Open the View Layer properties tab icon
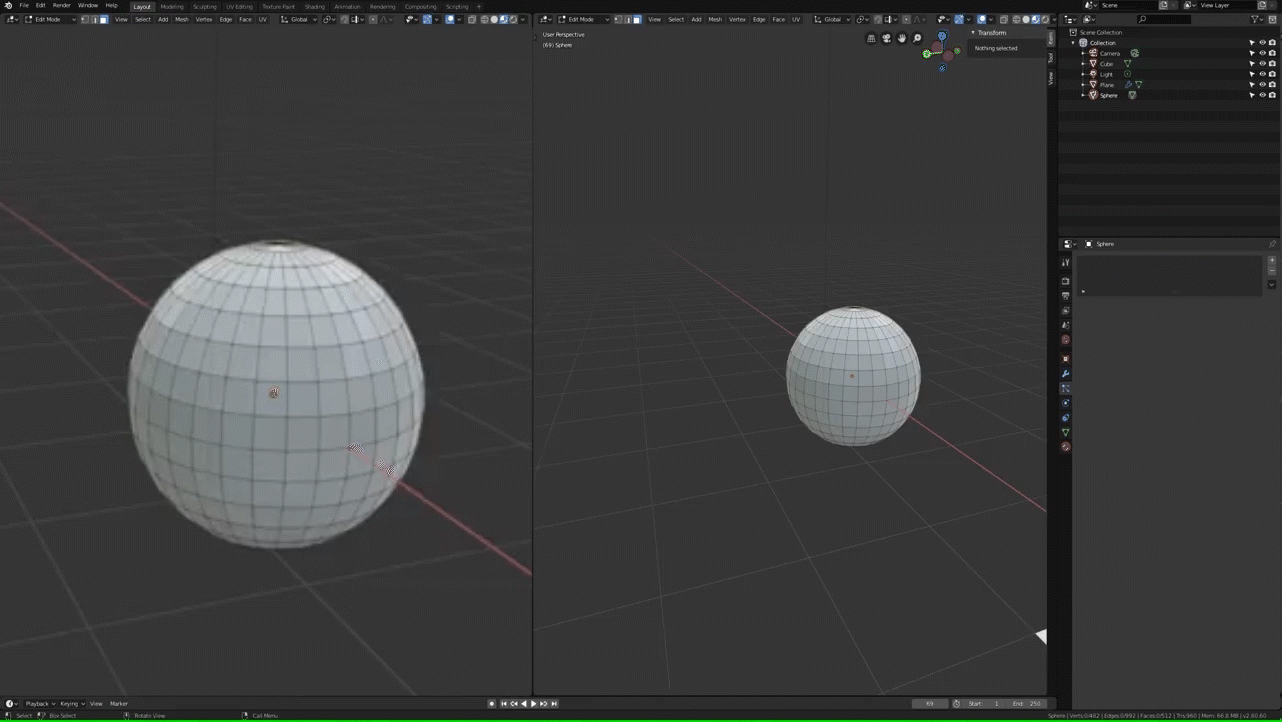Image resolution: width=1282 pixels, height=722 pixels. tap(1065, 311)
